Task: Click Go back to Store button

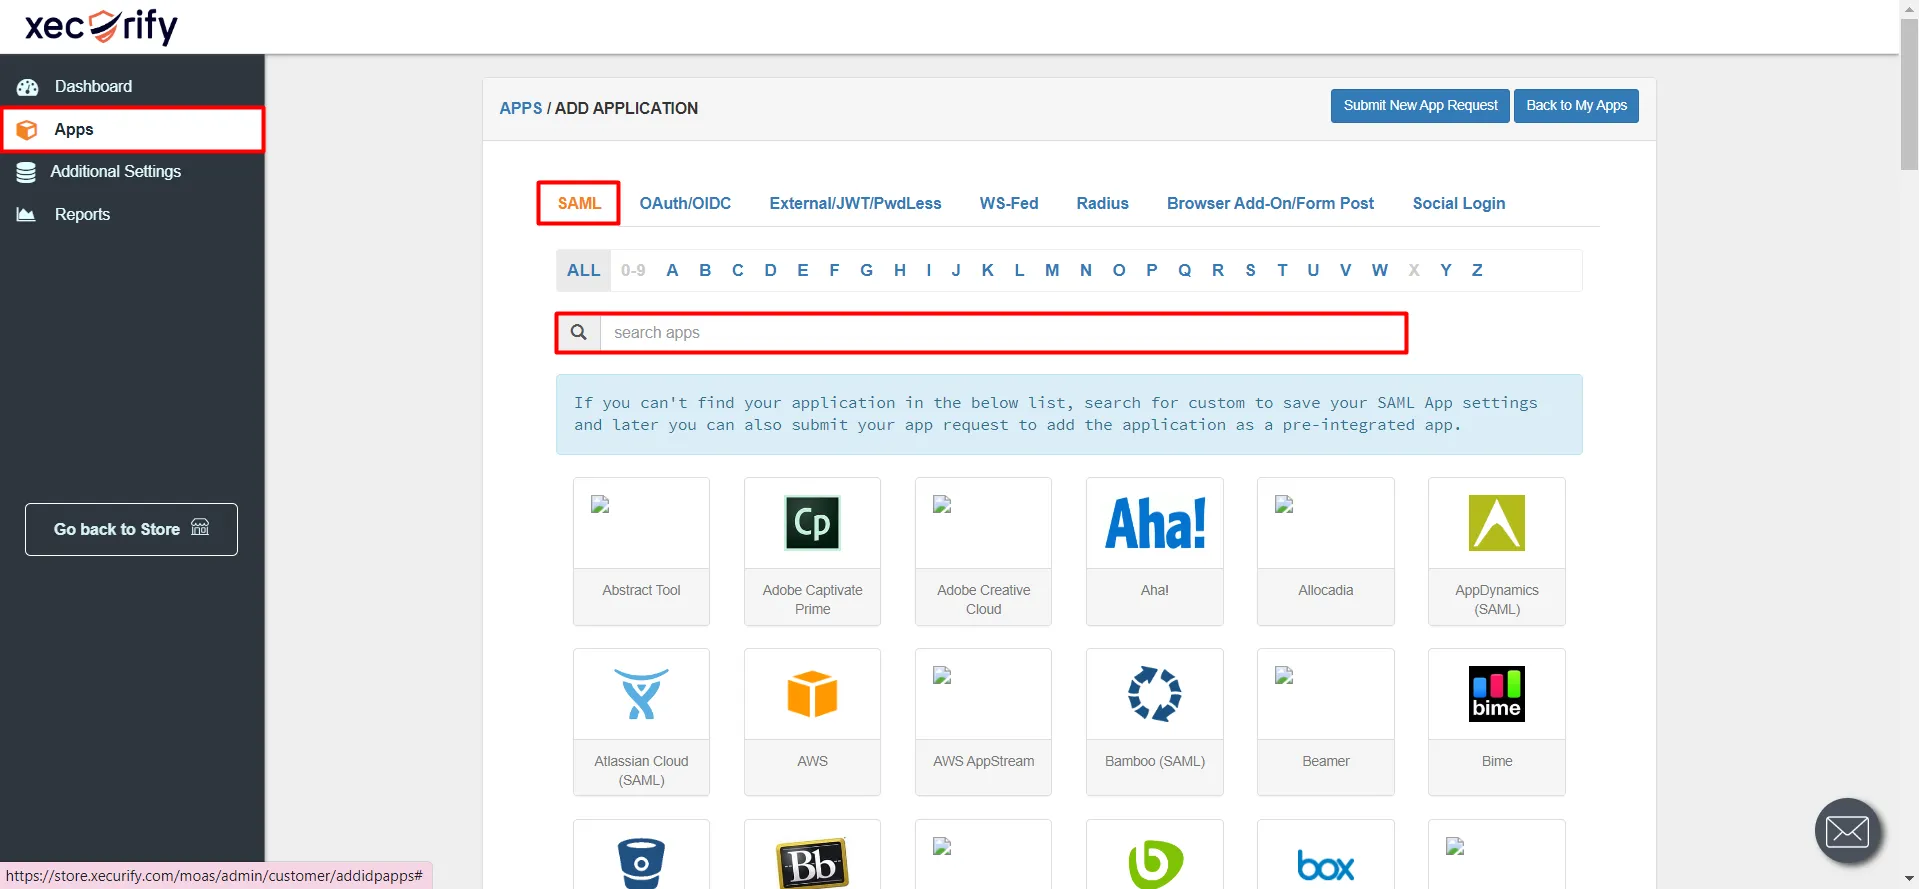Action: [131, 529]
